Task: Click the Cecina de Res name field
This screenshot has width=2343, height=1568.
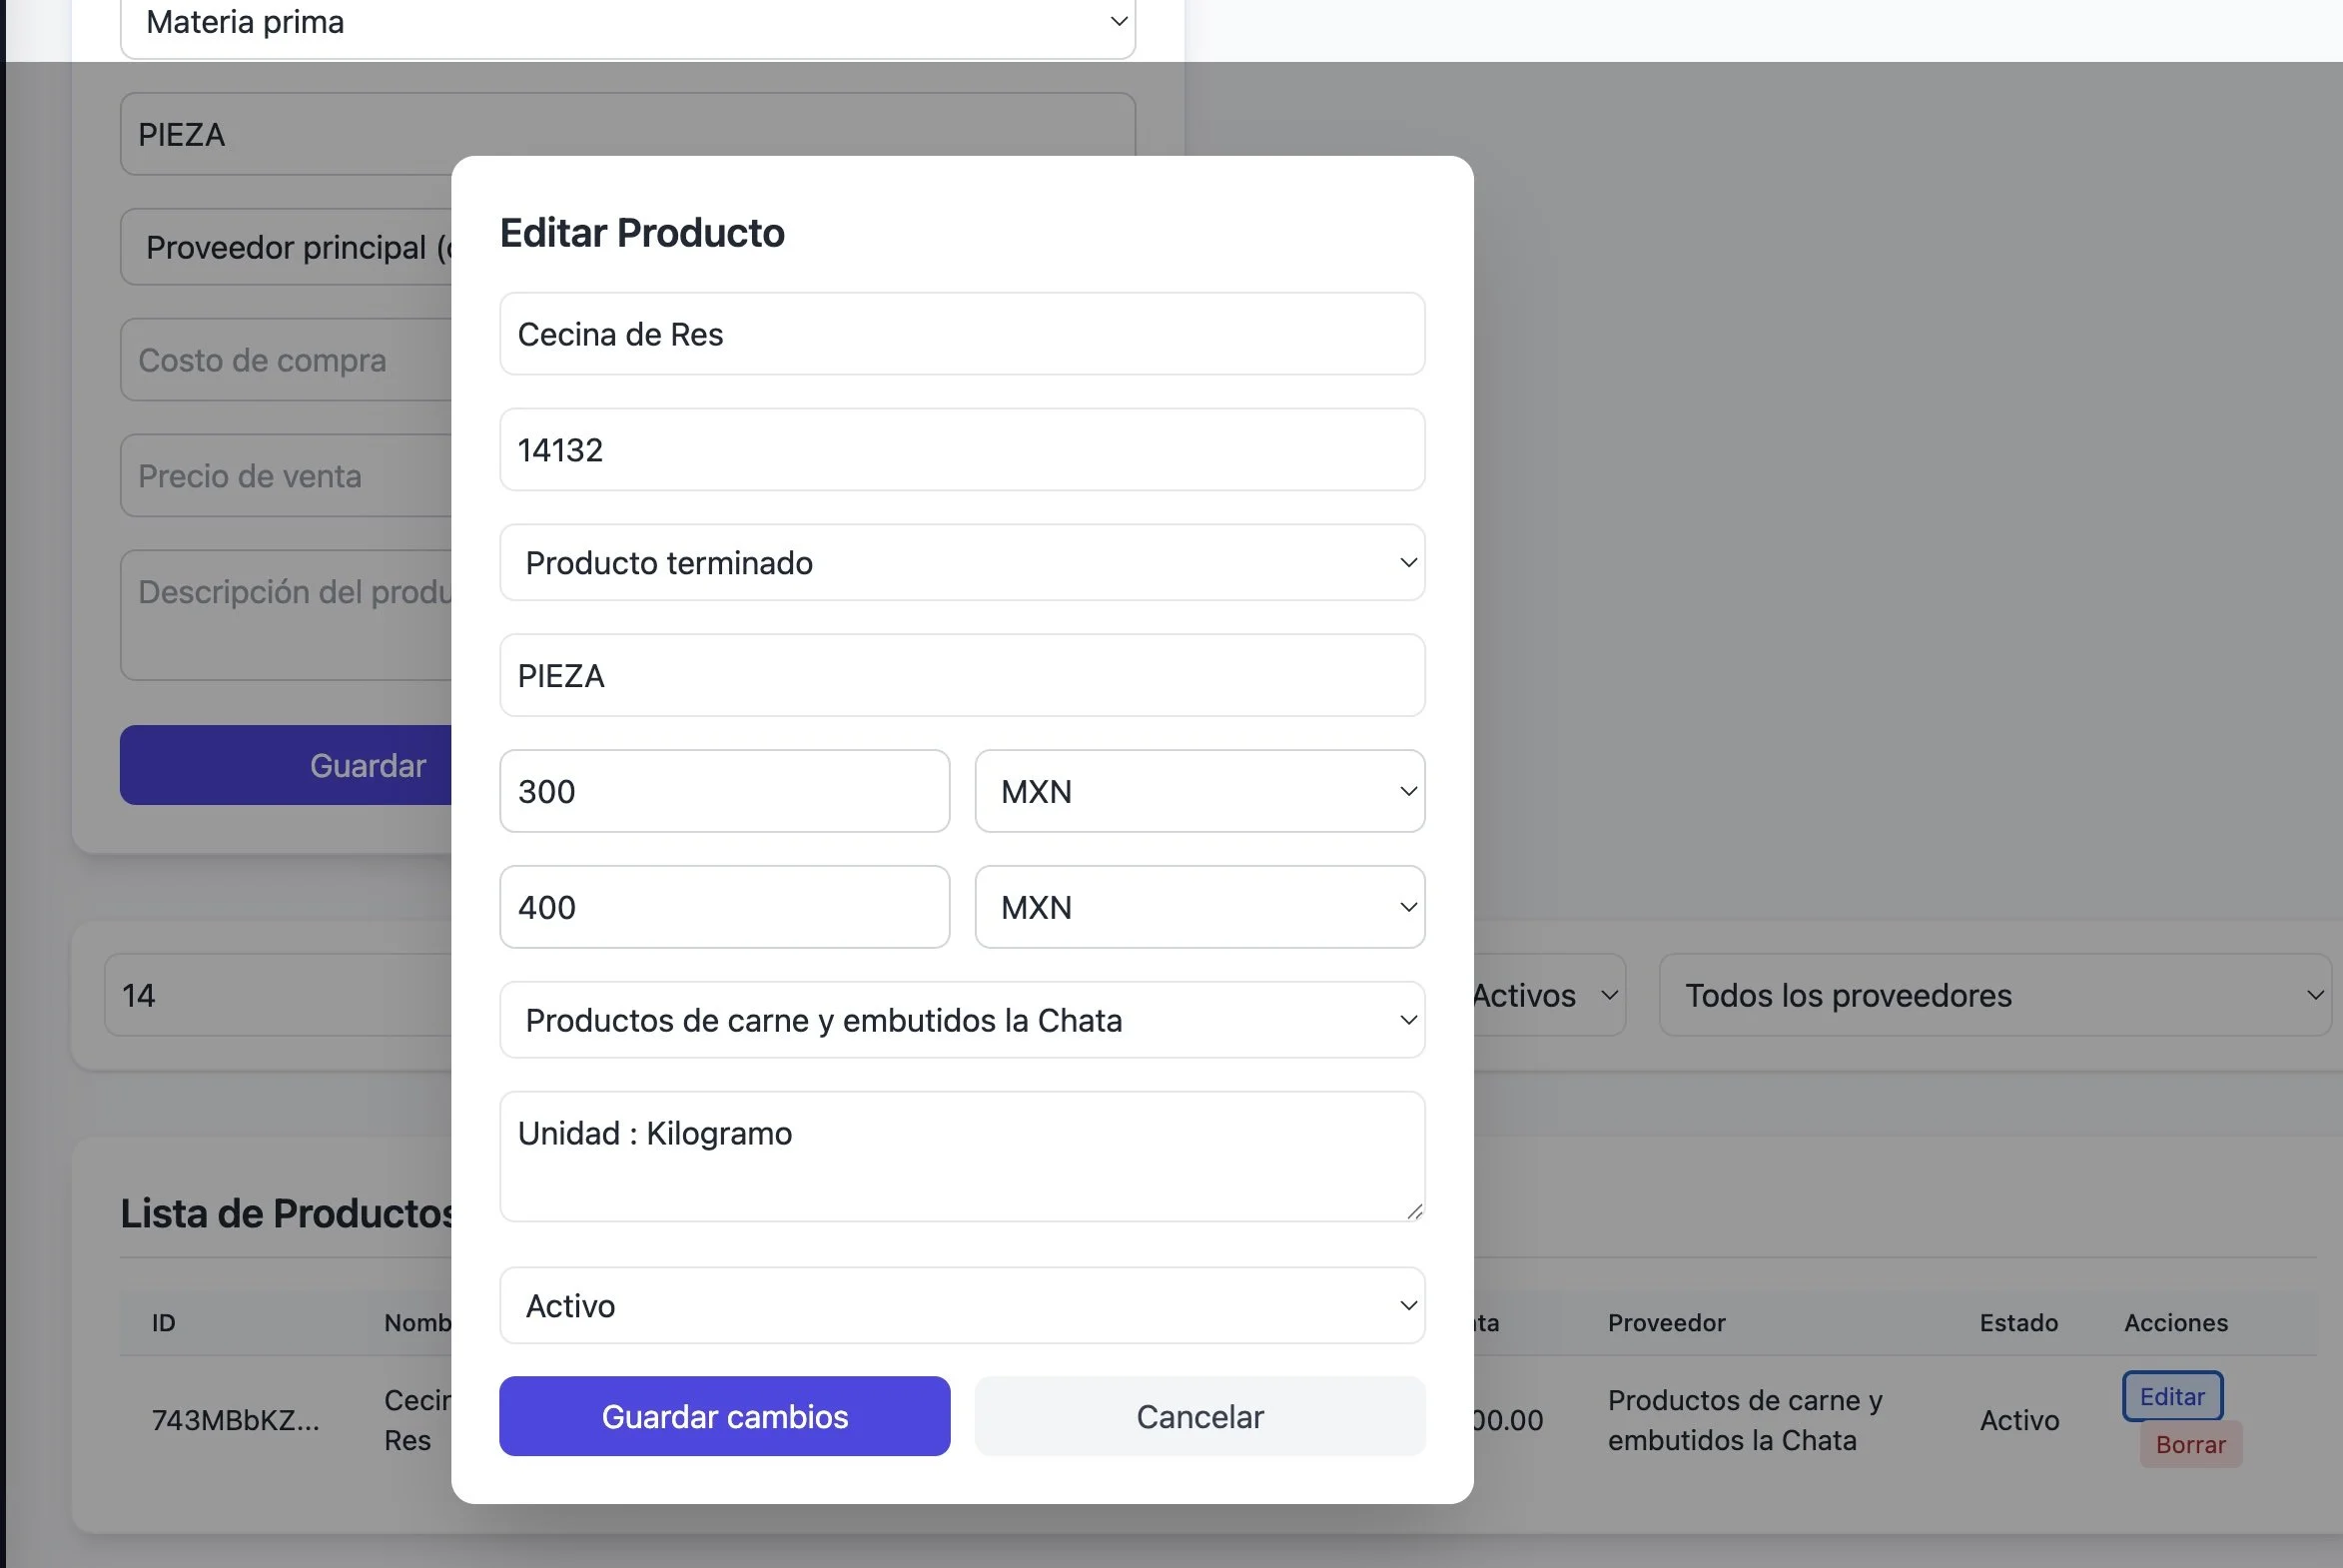Action: [961, 334]
